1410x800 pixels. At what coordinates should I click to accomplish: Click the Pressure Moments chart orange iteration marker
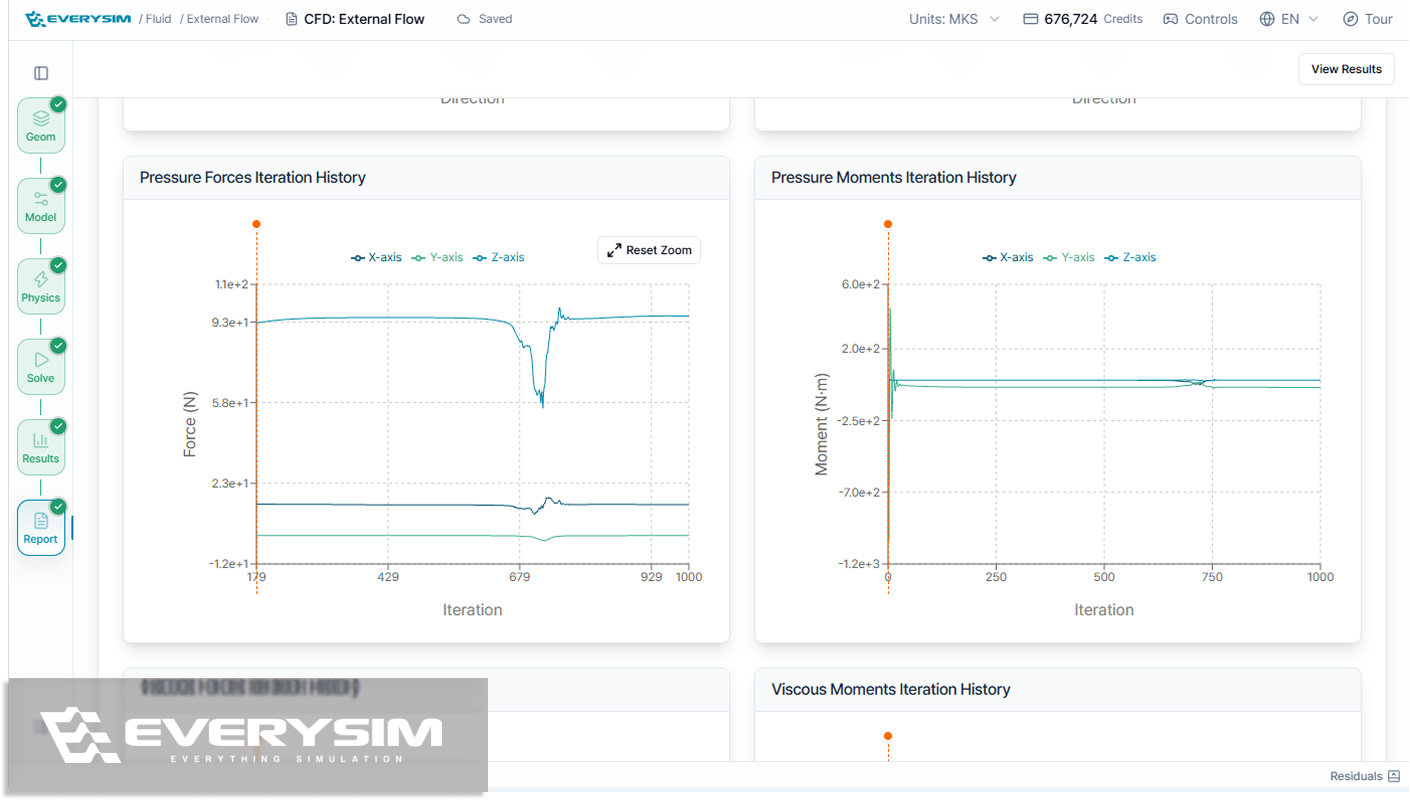coord(888,224)
